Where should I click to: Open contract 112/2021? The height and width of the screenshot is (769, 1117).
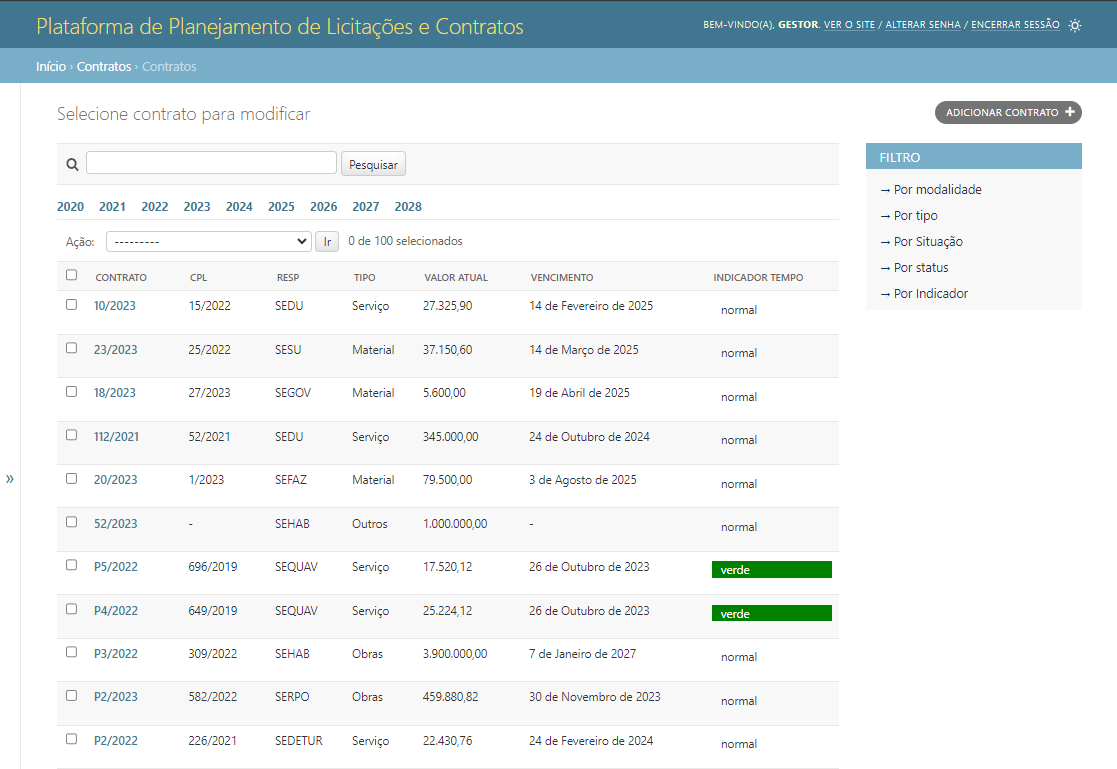pos(116,437)
